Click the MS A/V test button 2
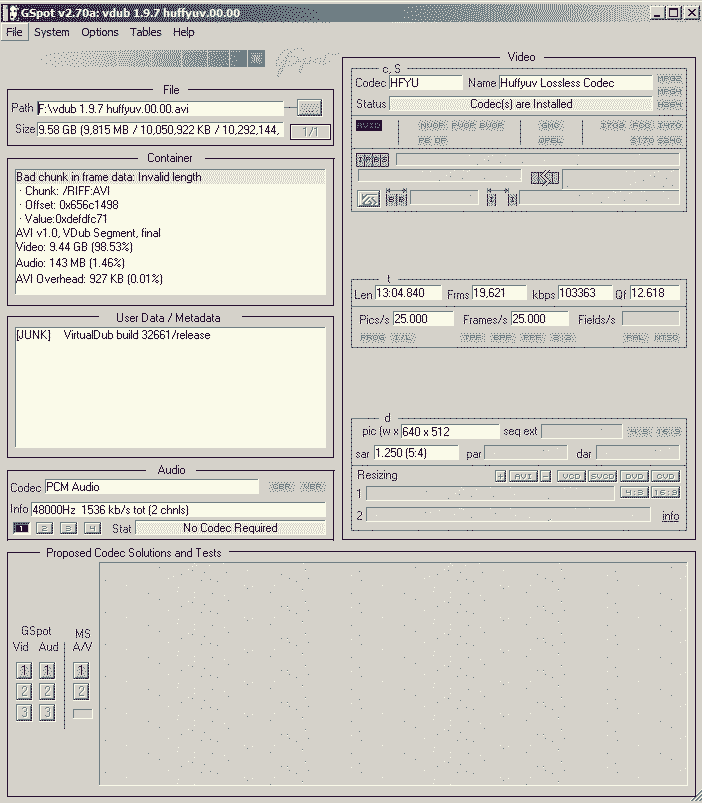 click(x=81, y=691)
